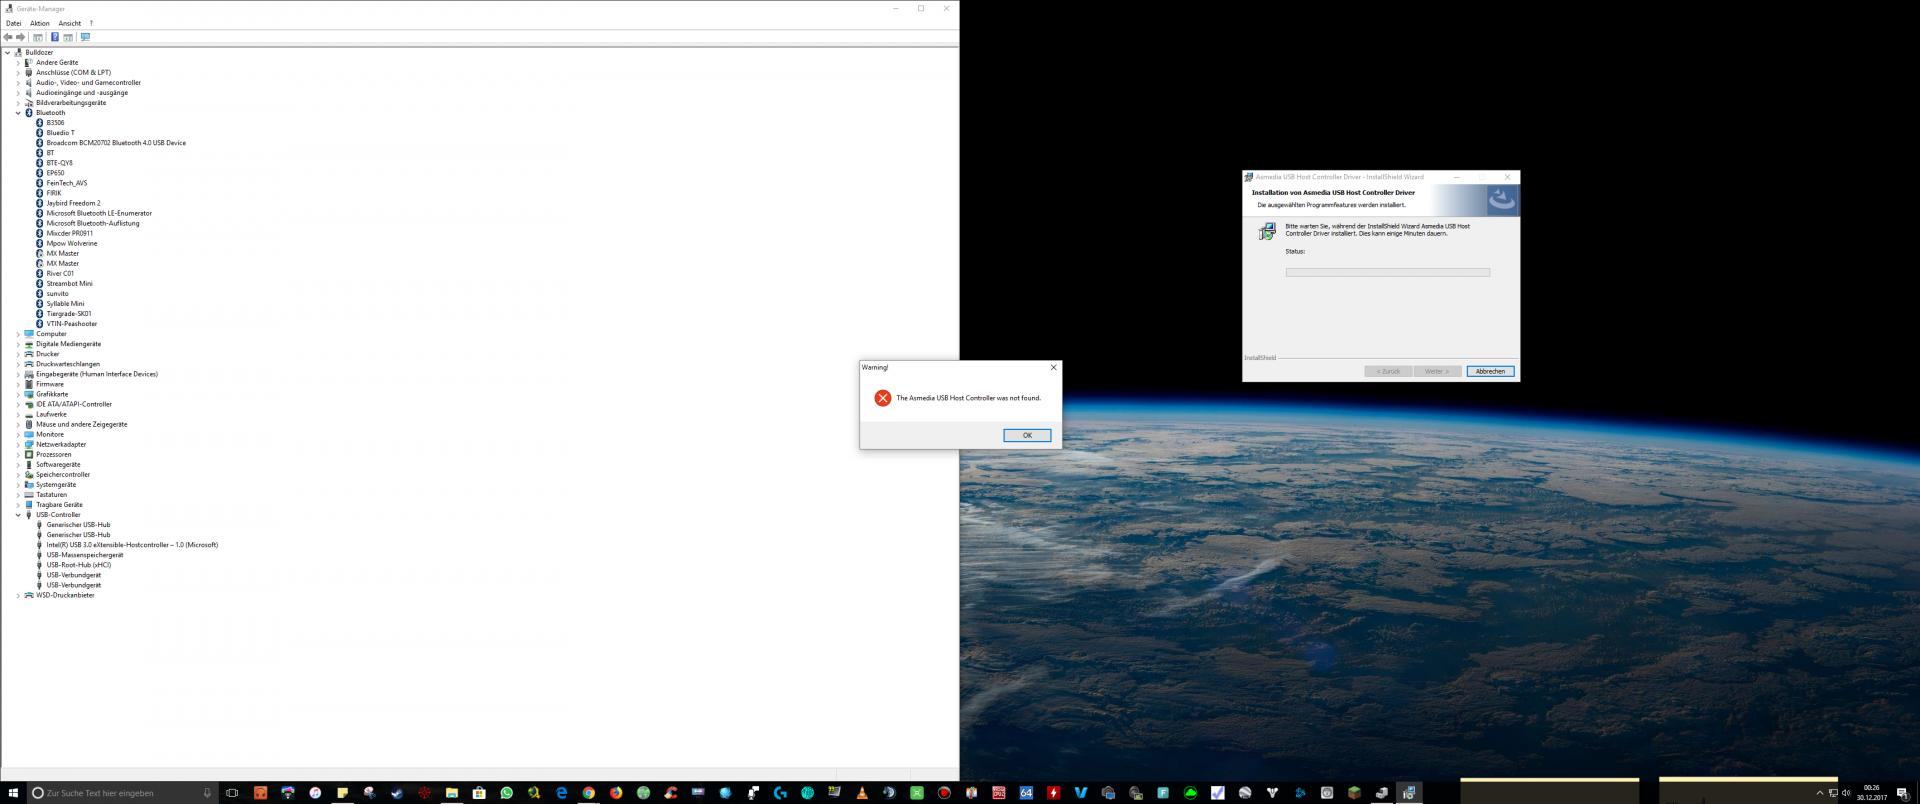
Task: Open the Windows Start menu
Action: click(x=13, y=793)
